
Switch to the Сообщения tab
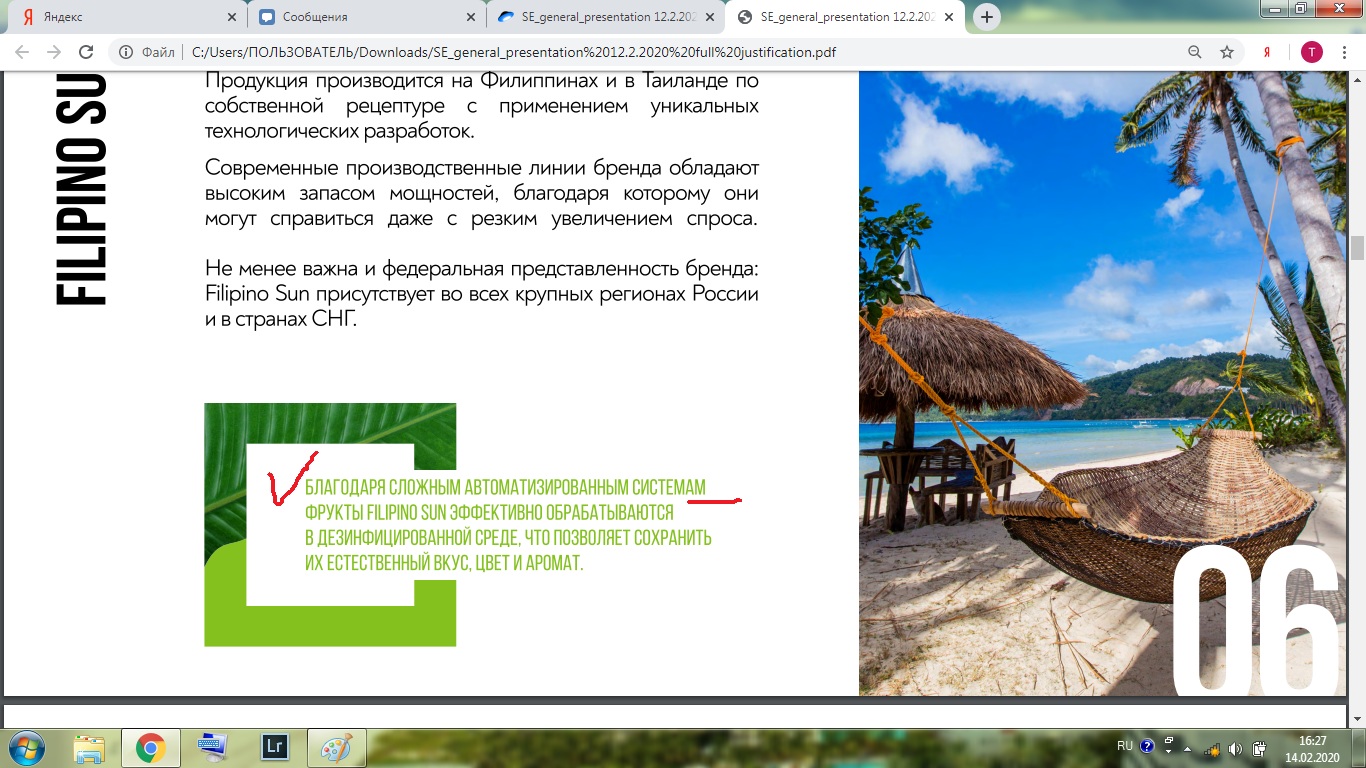365,17
